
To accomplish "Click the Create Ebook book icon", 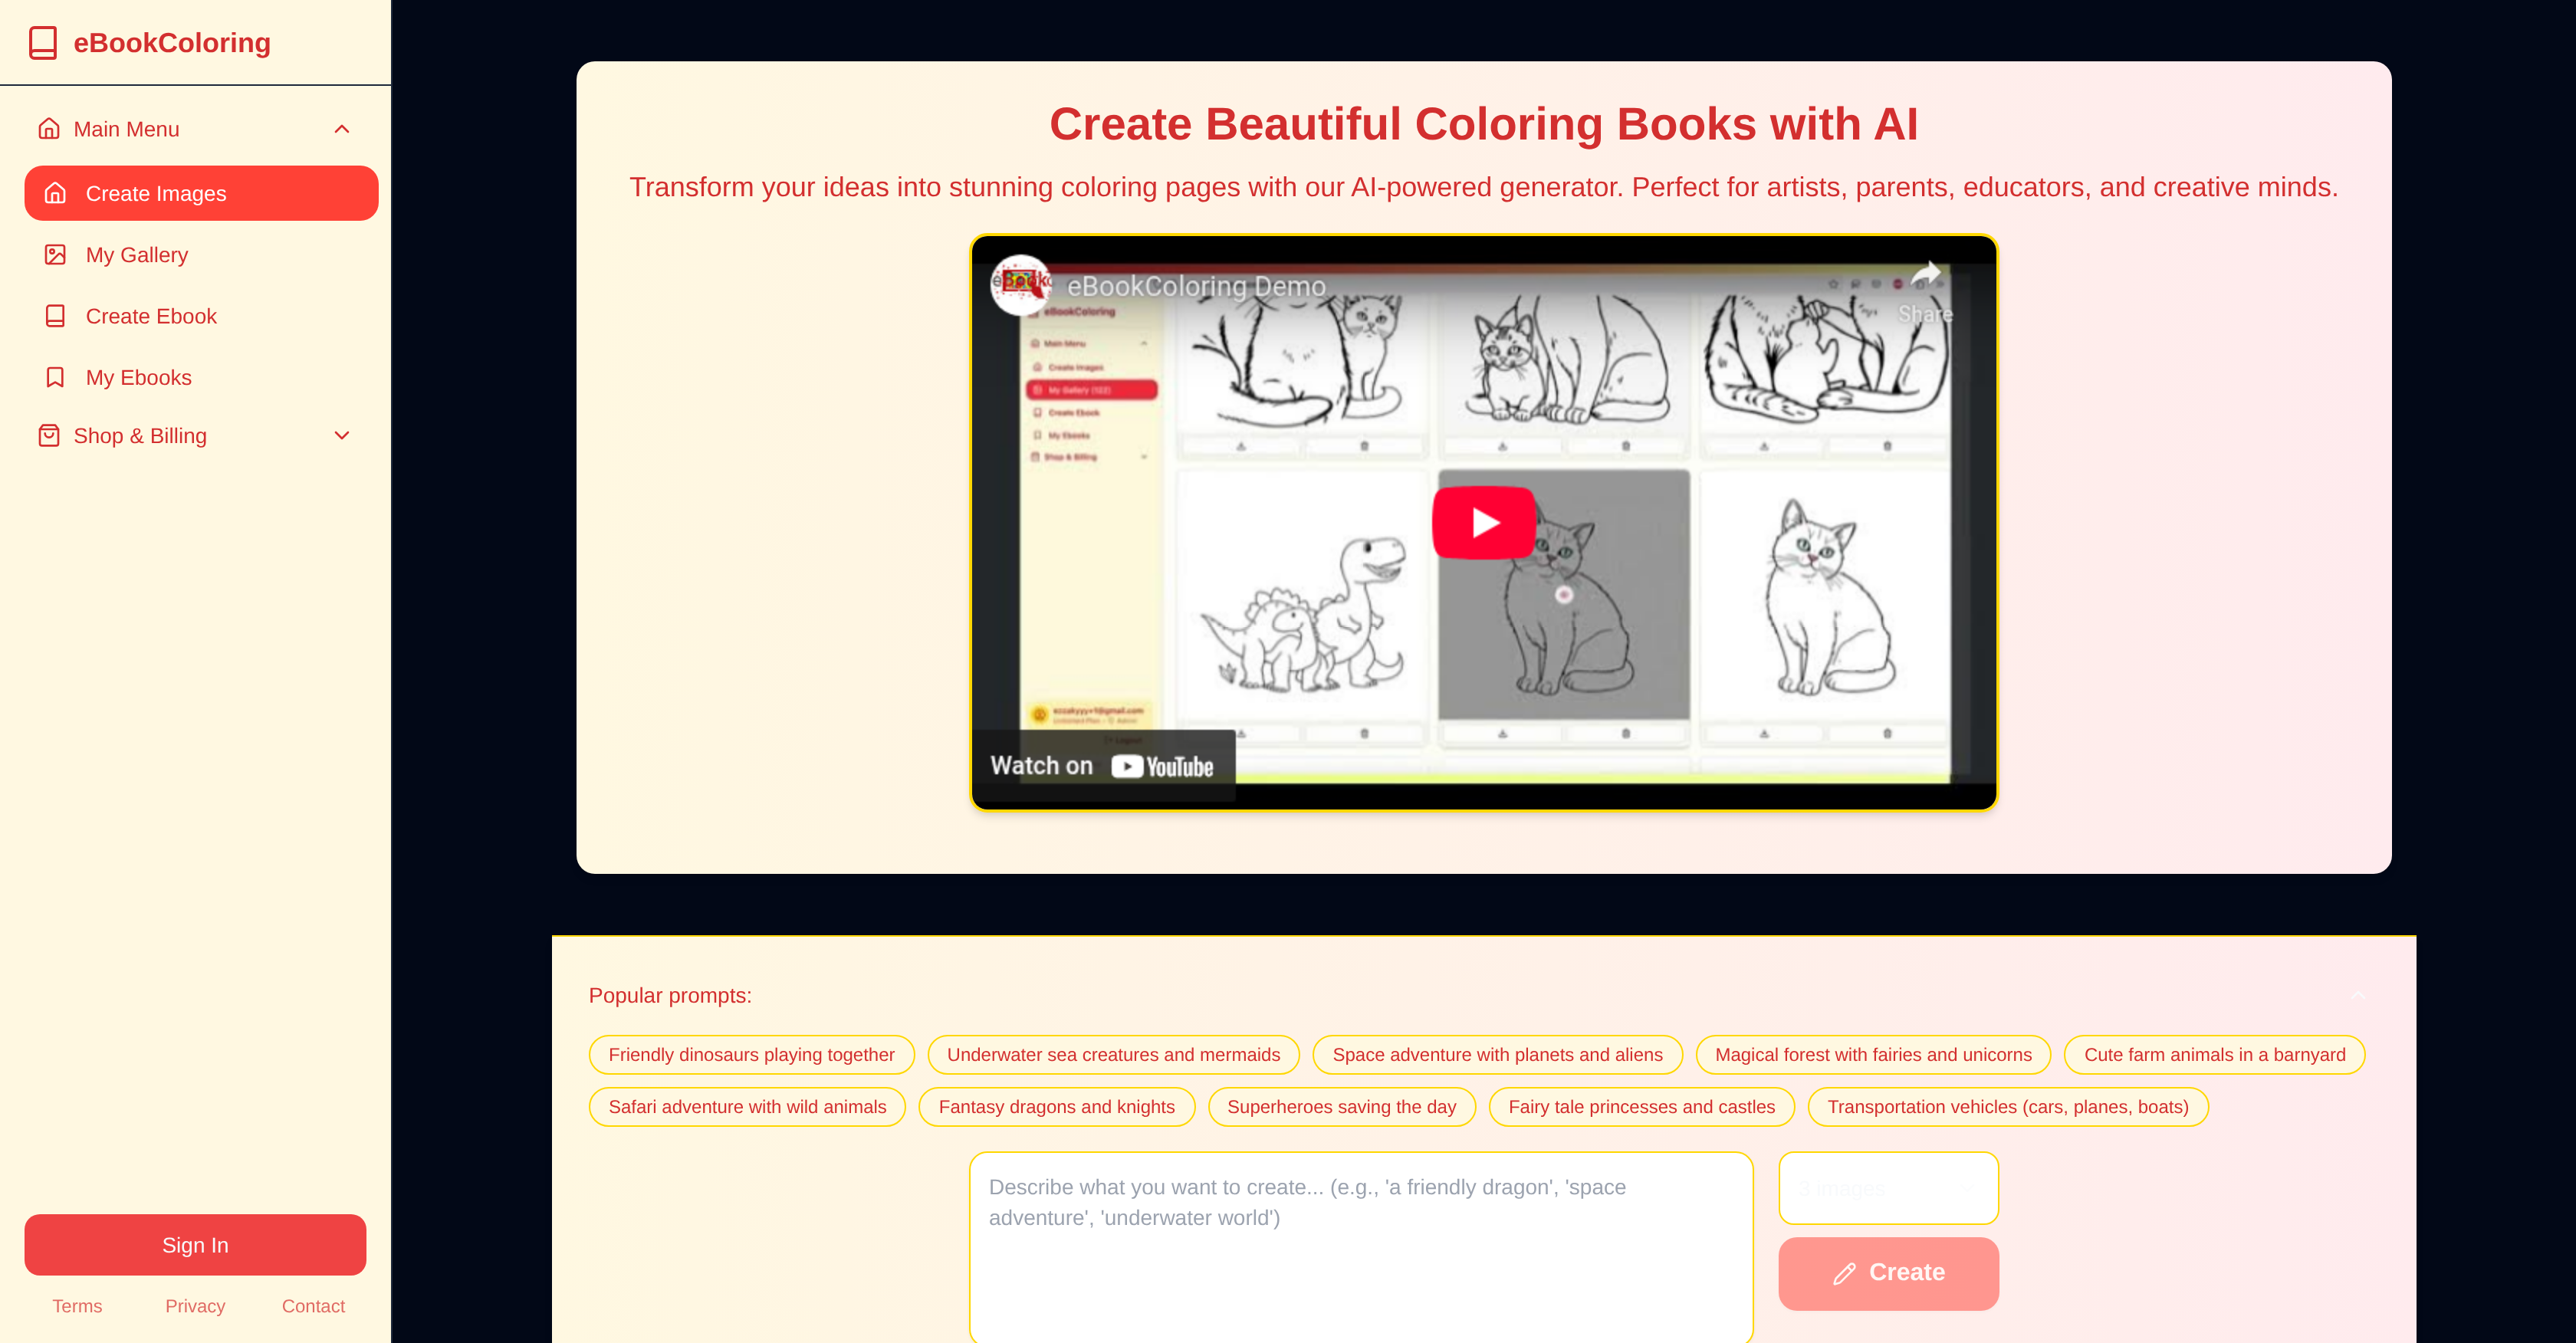I will [55, 316].
